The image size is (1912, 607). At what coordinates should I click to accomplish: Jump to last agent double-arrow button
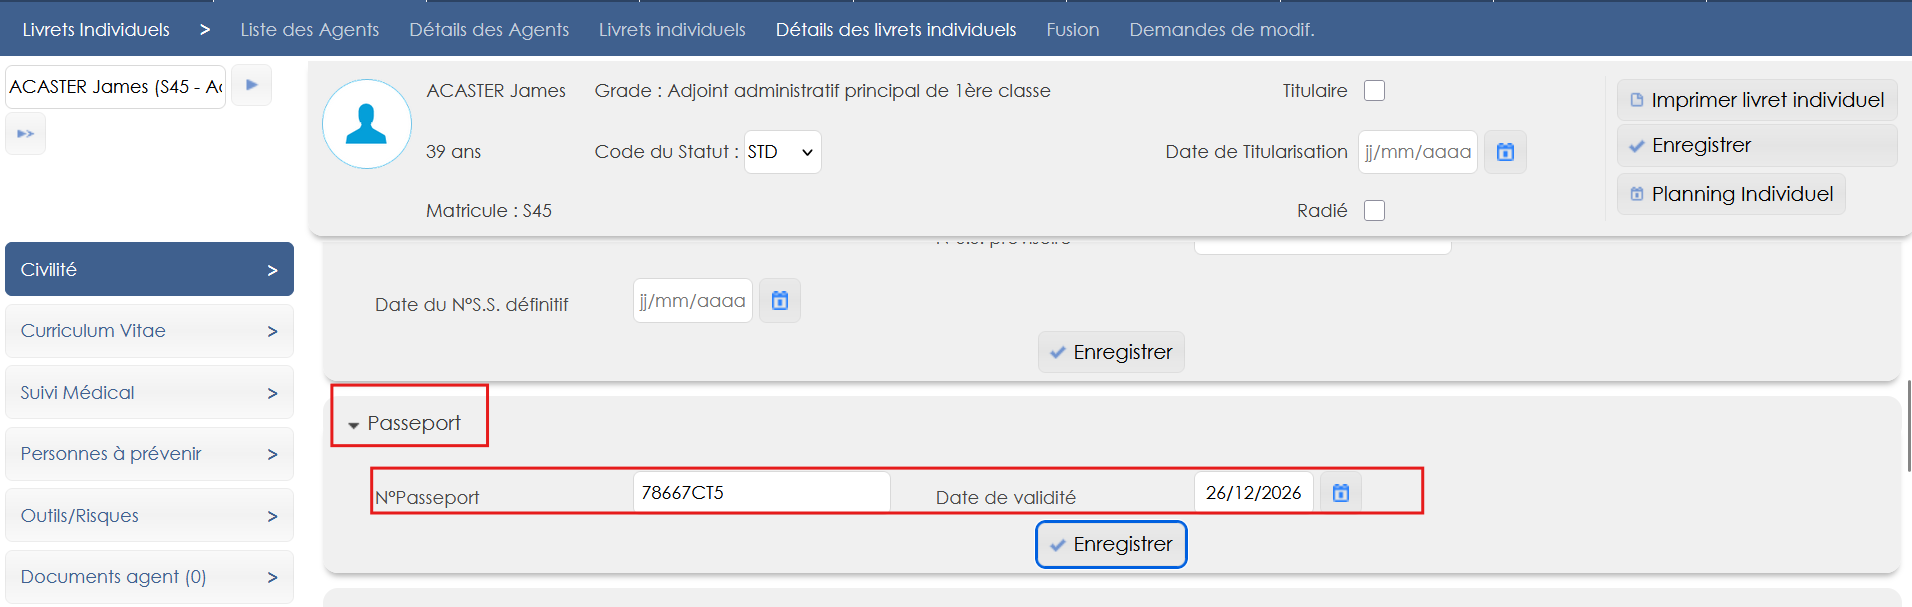tap(26, 134)
